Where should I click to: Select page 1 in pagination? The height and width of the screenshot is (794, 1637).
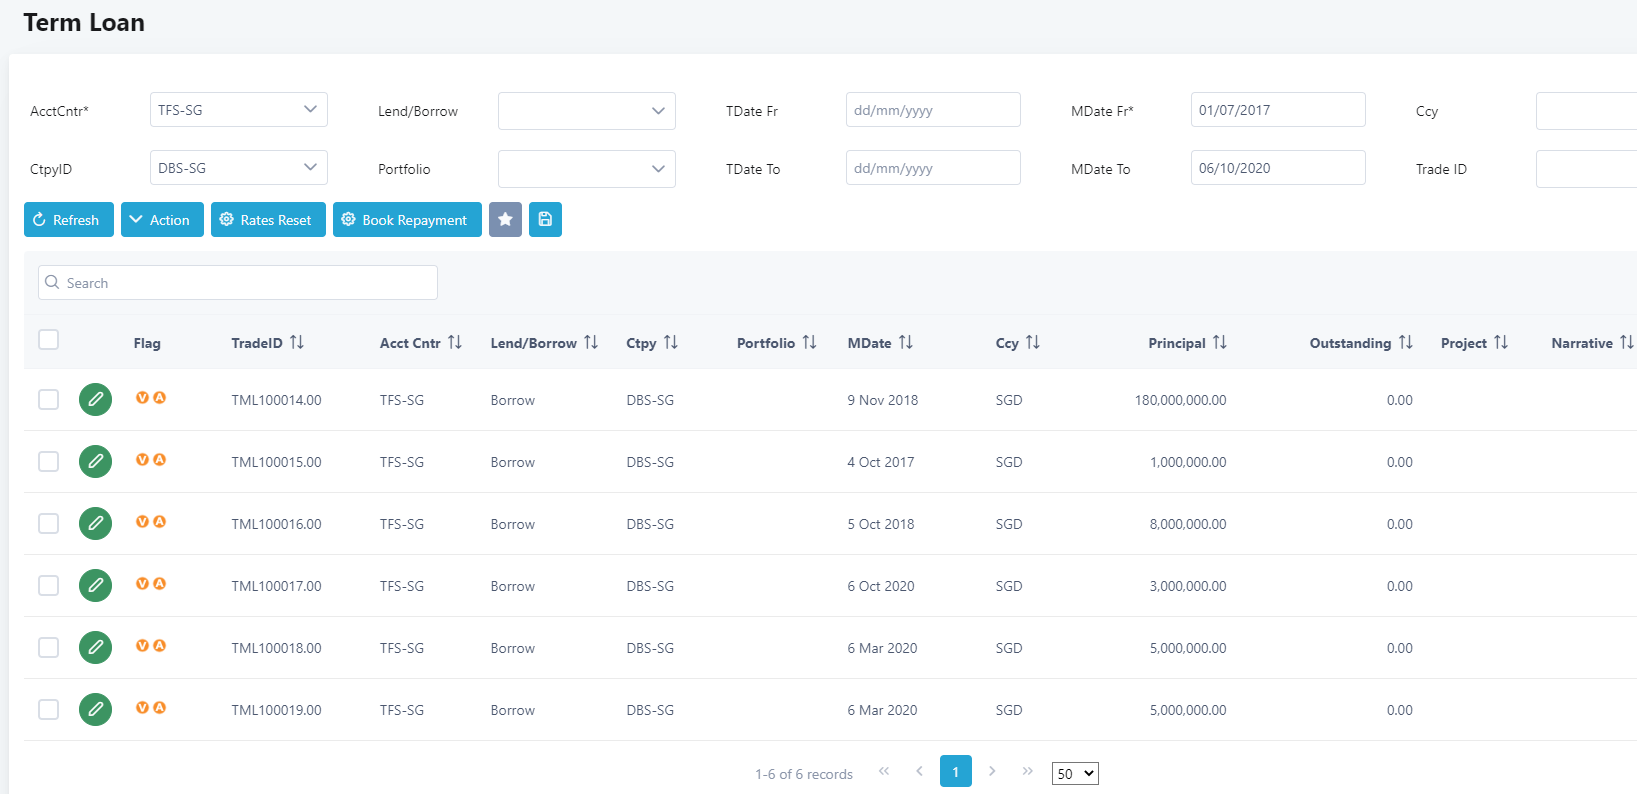pos(955,771)
